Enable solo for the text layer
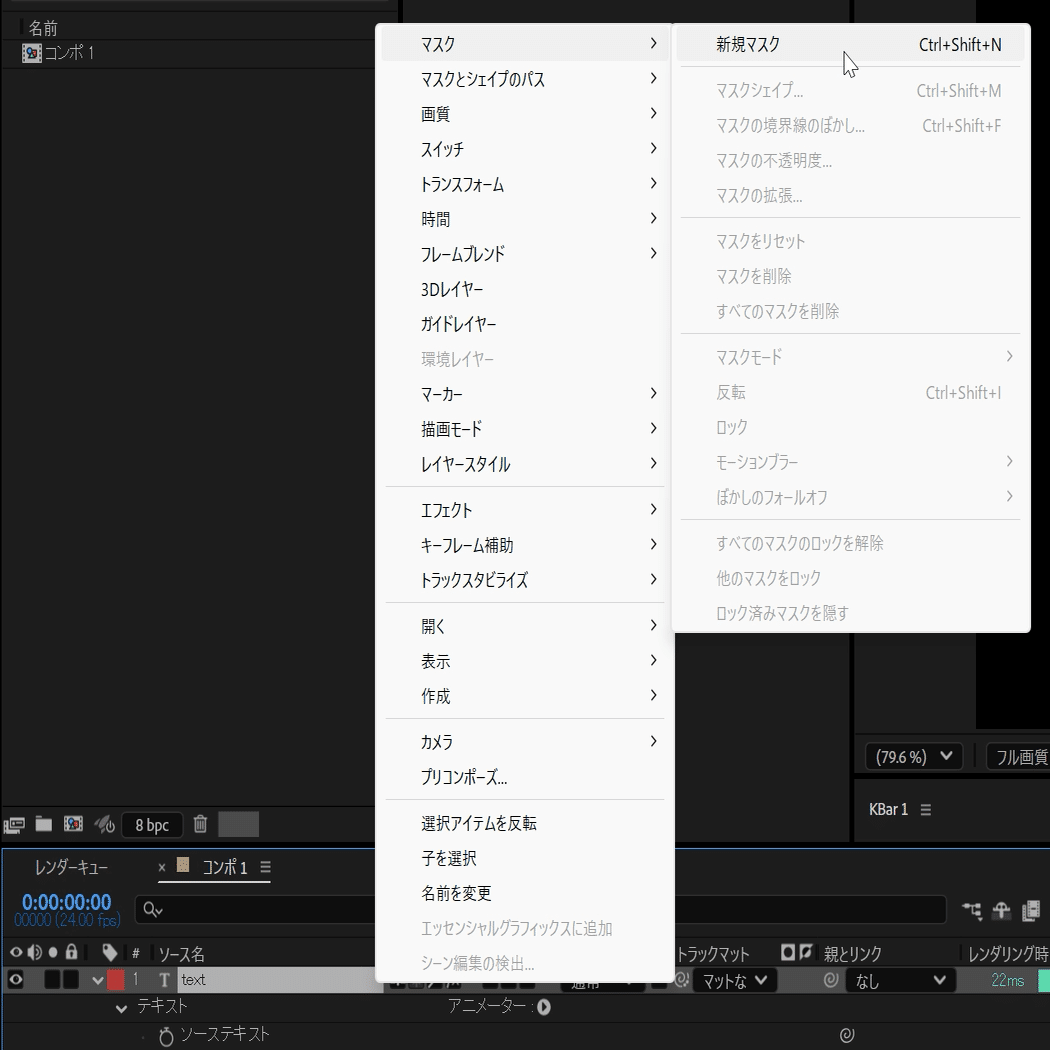 [53, 980]
